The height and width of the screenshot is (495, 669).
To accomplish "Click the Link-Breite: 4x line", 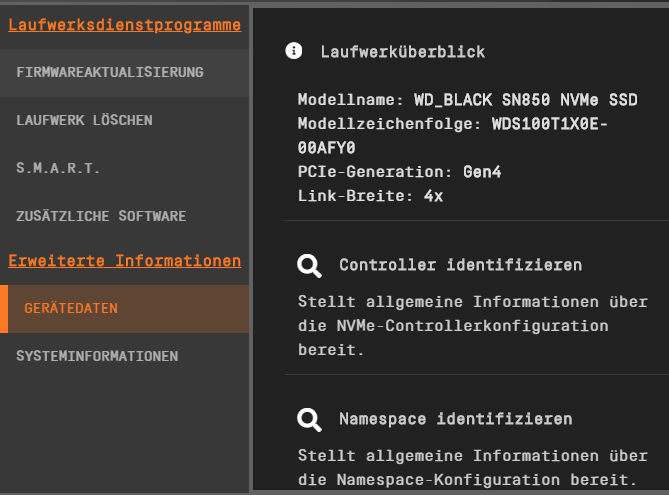I will click(x=370, y=196).
